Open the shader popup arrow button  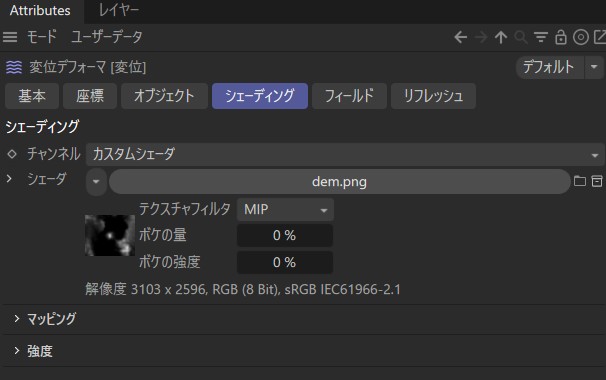tap(96, 181)
